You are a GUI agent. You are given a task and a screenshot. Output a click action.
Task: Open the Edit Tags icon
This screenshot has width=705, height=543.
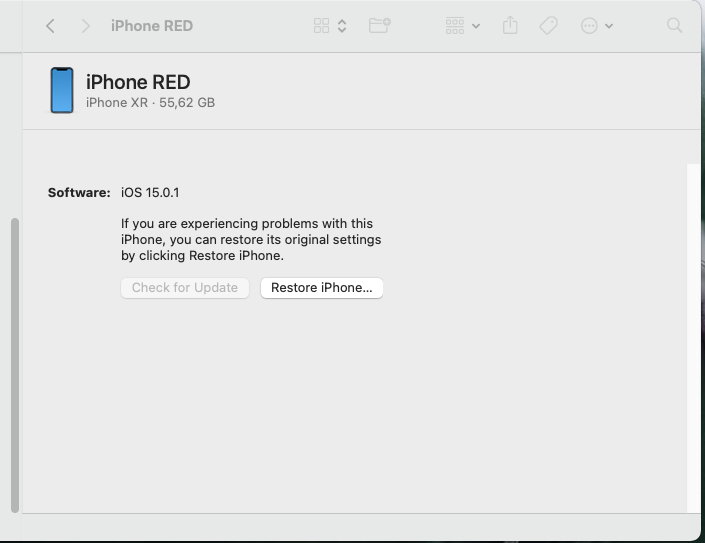(549, 26)
